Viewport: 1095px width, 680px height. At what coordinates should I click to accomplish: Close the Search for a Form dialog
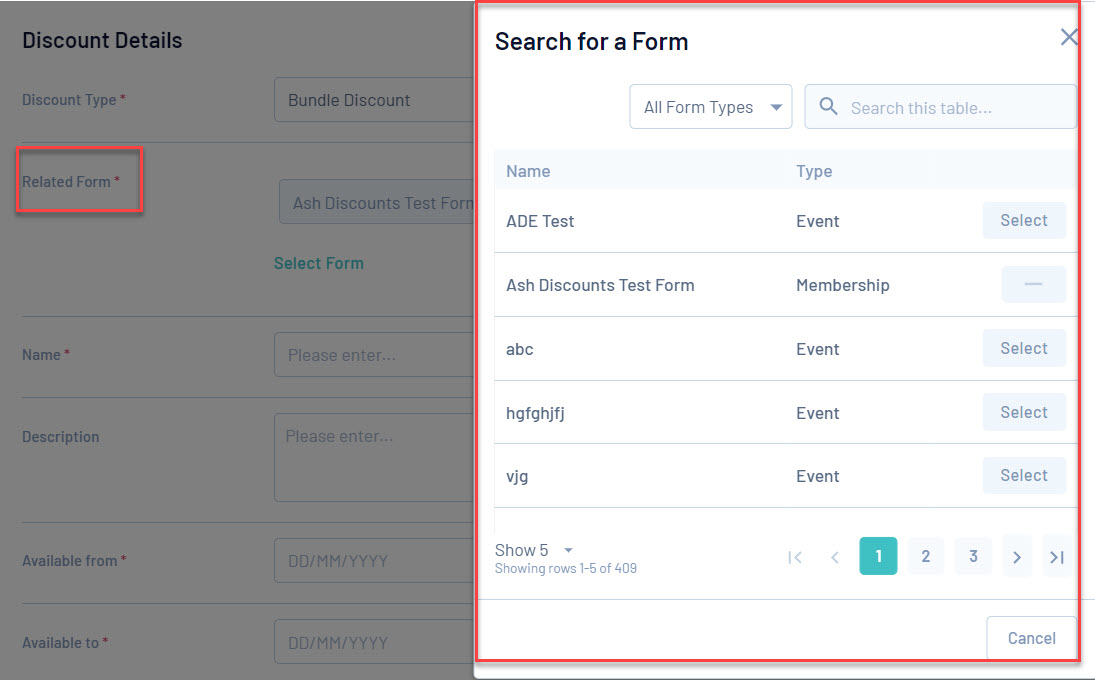pyautogui.click(x=1068, y=38)
